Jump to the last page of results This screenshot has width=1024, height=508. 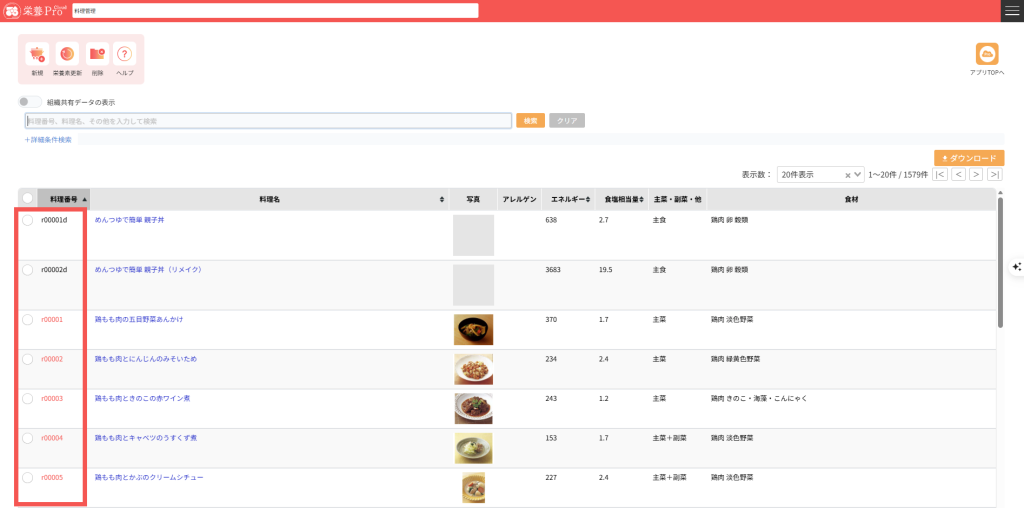[x=994, y=174]
